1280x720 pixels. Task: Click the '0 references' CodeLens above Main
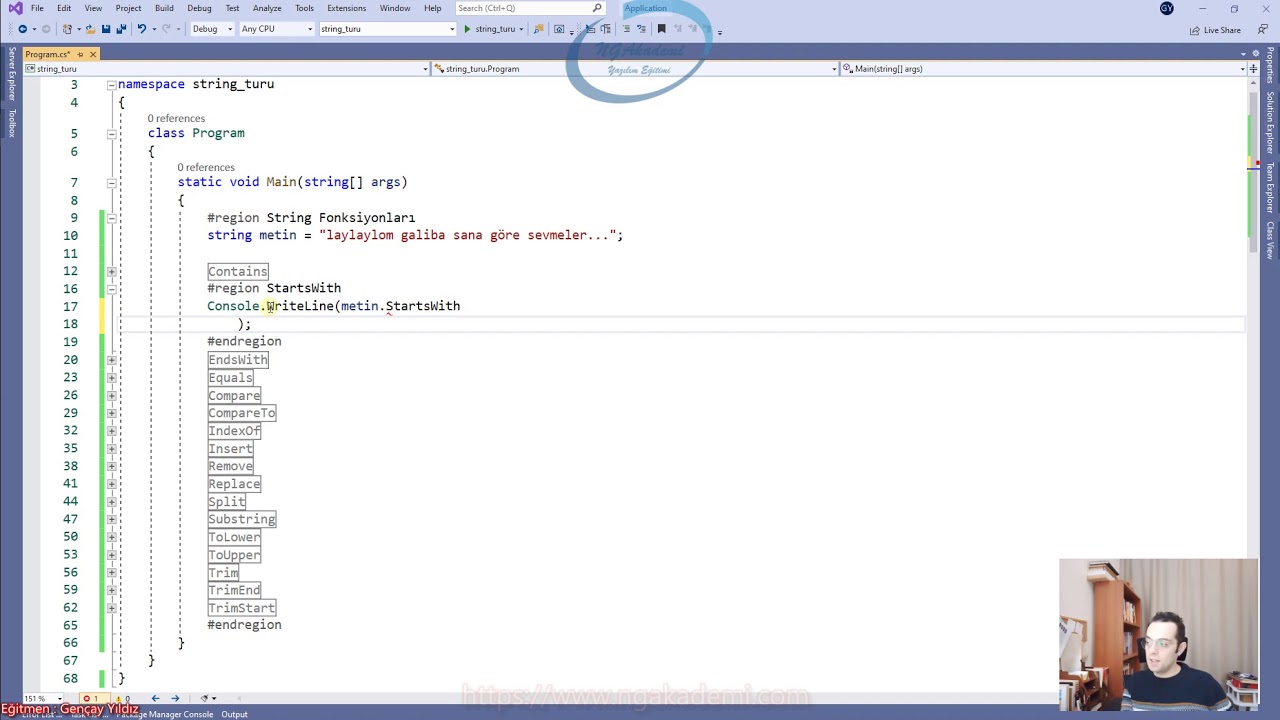point(206,167)
